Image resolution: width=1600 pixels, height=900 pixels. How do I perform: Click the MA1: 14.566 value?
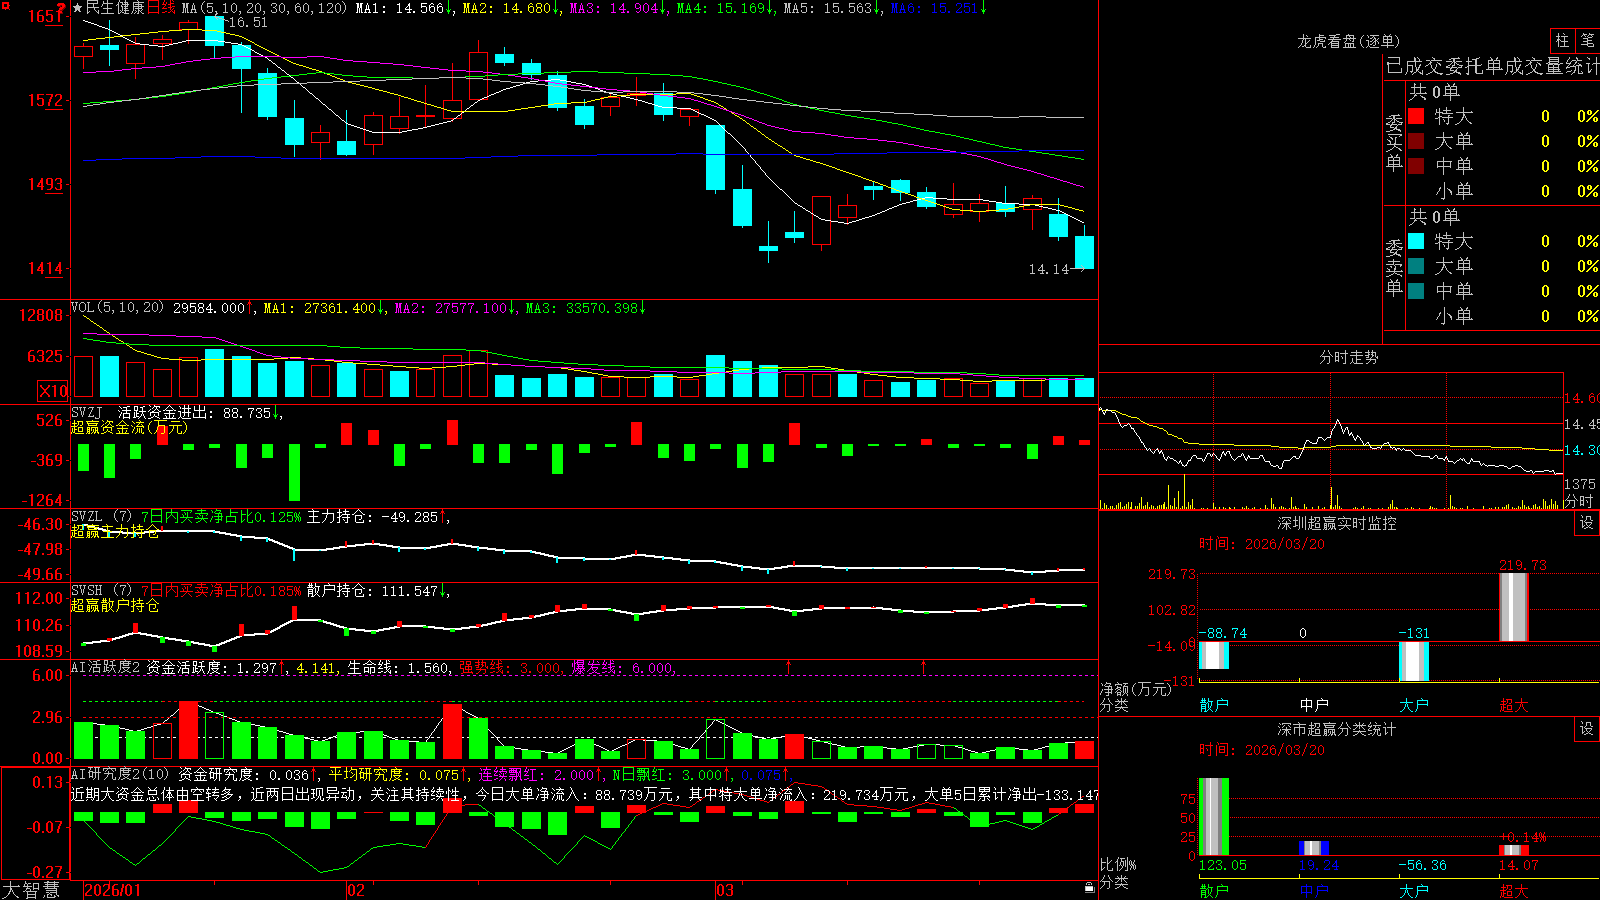coord(403,8)
